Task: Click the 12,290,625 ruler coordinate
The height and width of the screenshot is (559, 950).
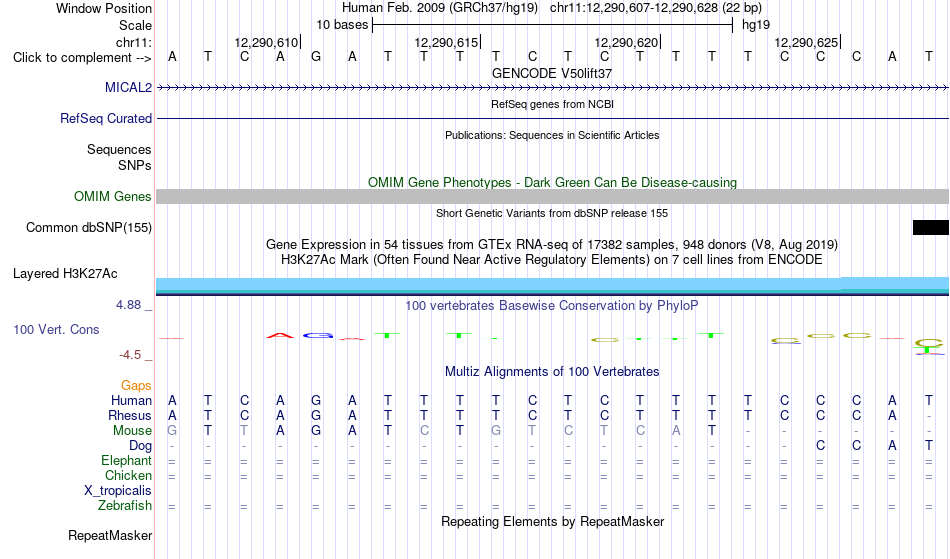Action: tap(806, 42)
